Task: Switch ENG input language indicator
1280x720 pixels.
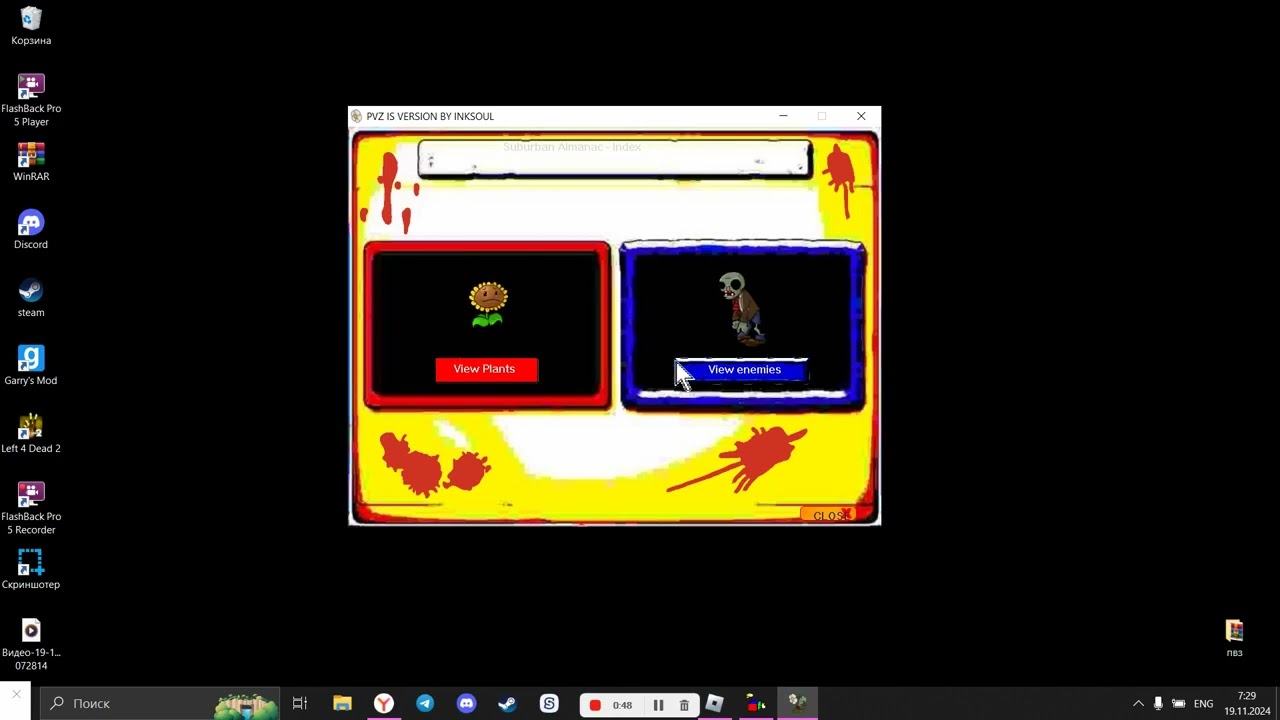Action: point(1204,704)
